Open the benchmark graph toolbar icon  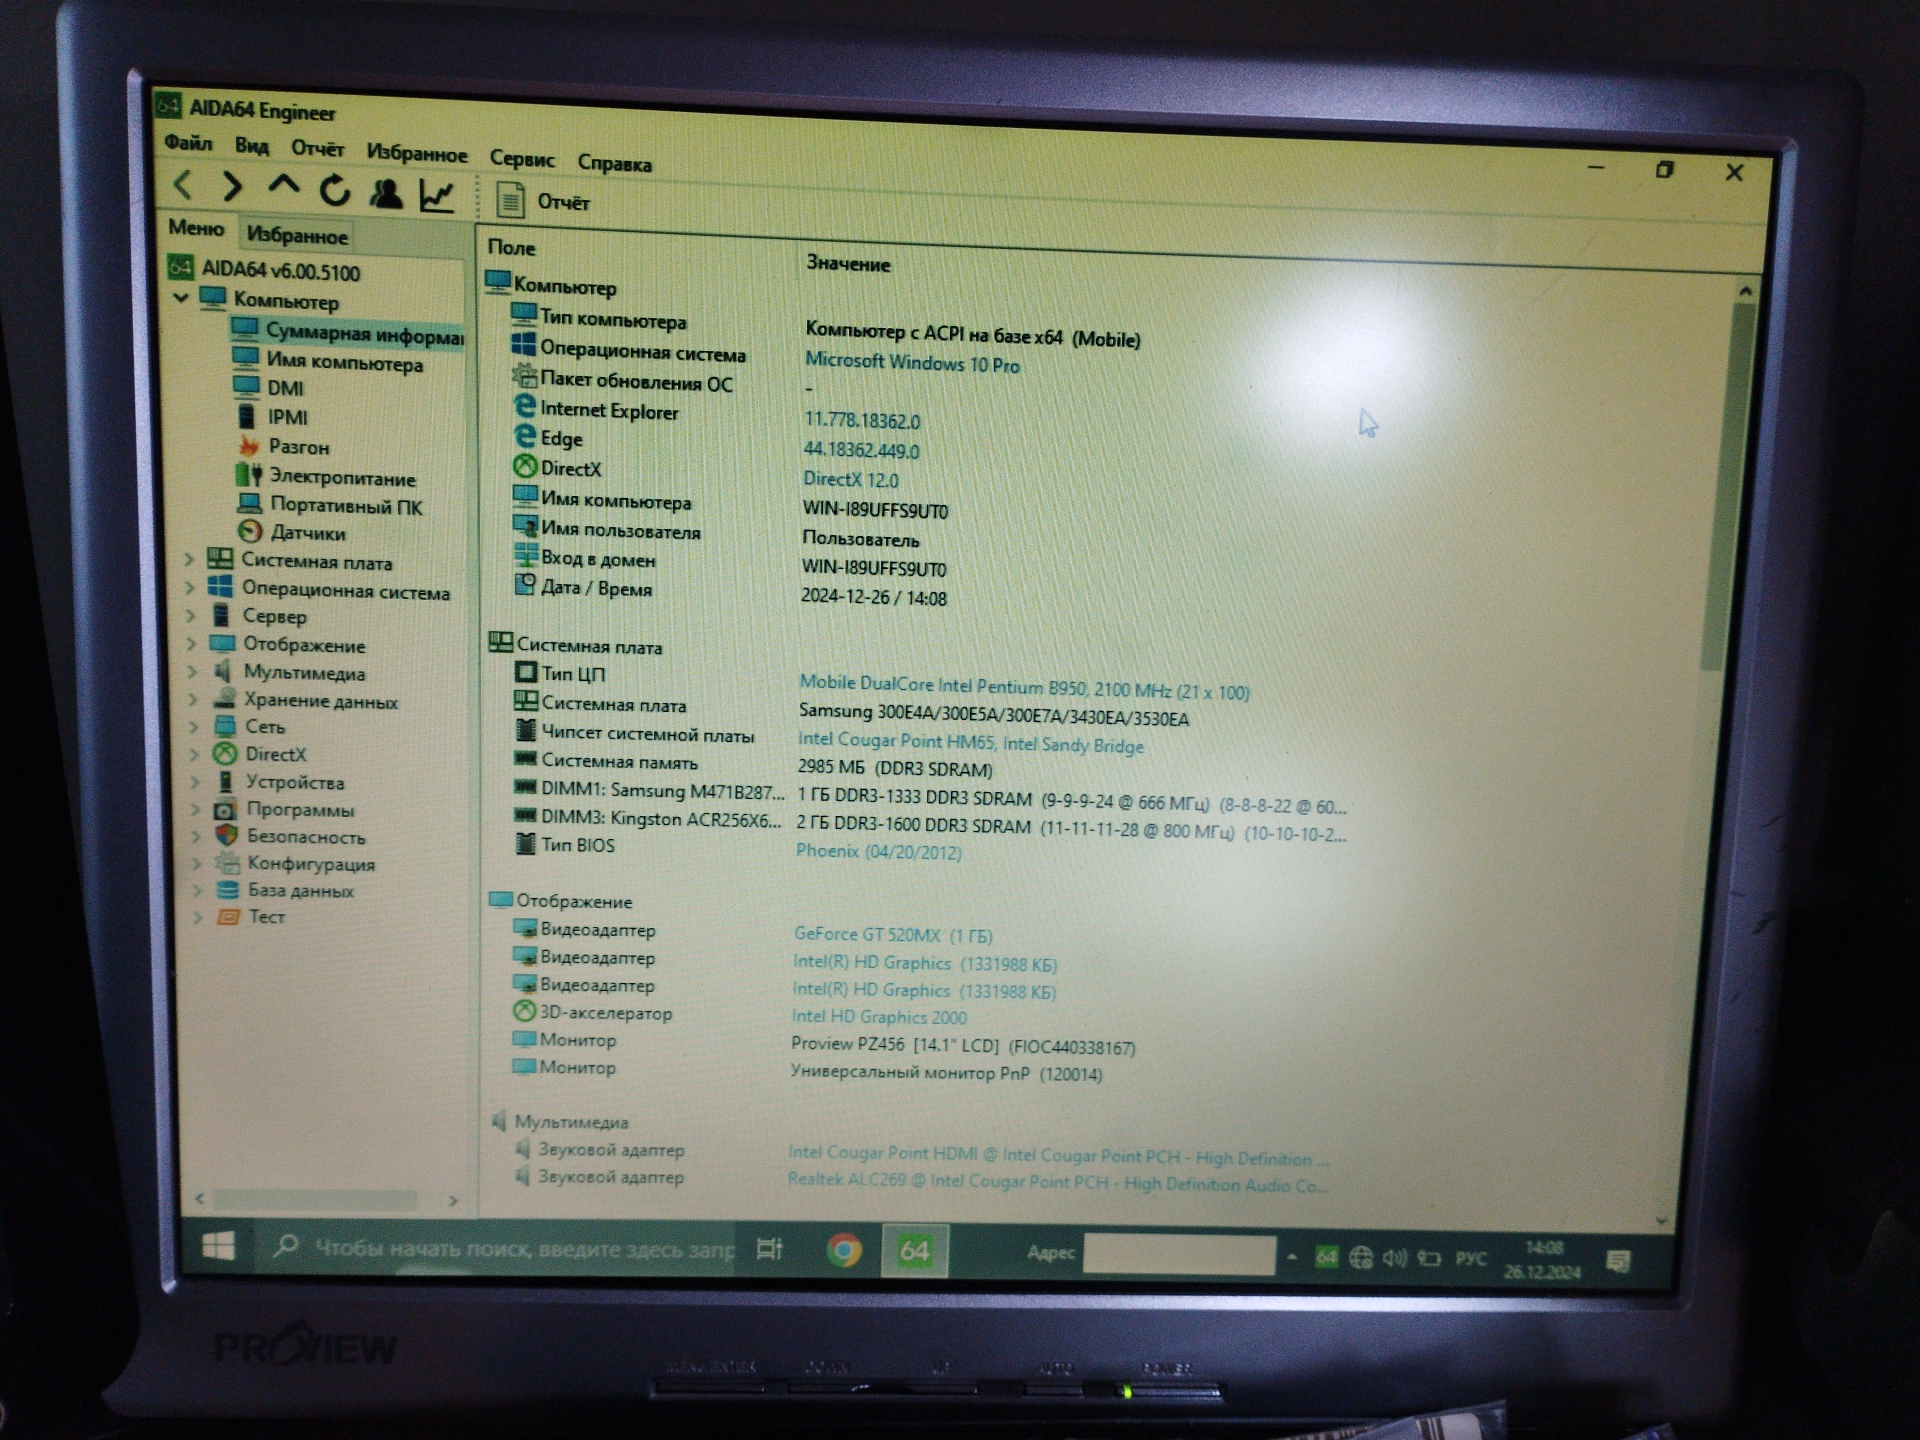tap(437, 195)
